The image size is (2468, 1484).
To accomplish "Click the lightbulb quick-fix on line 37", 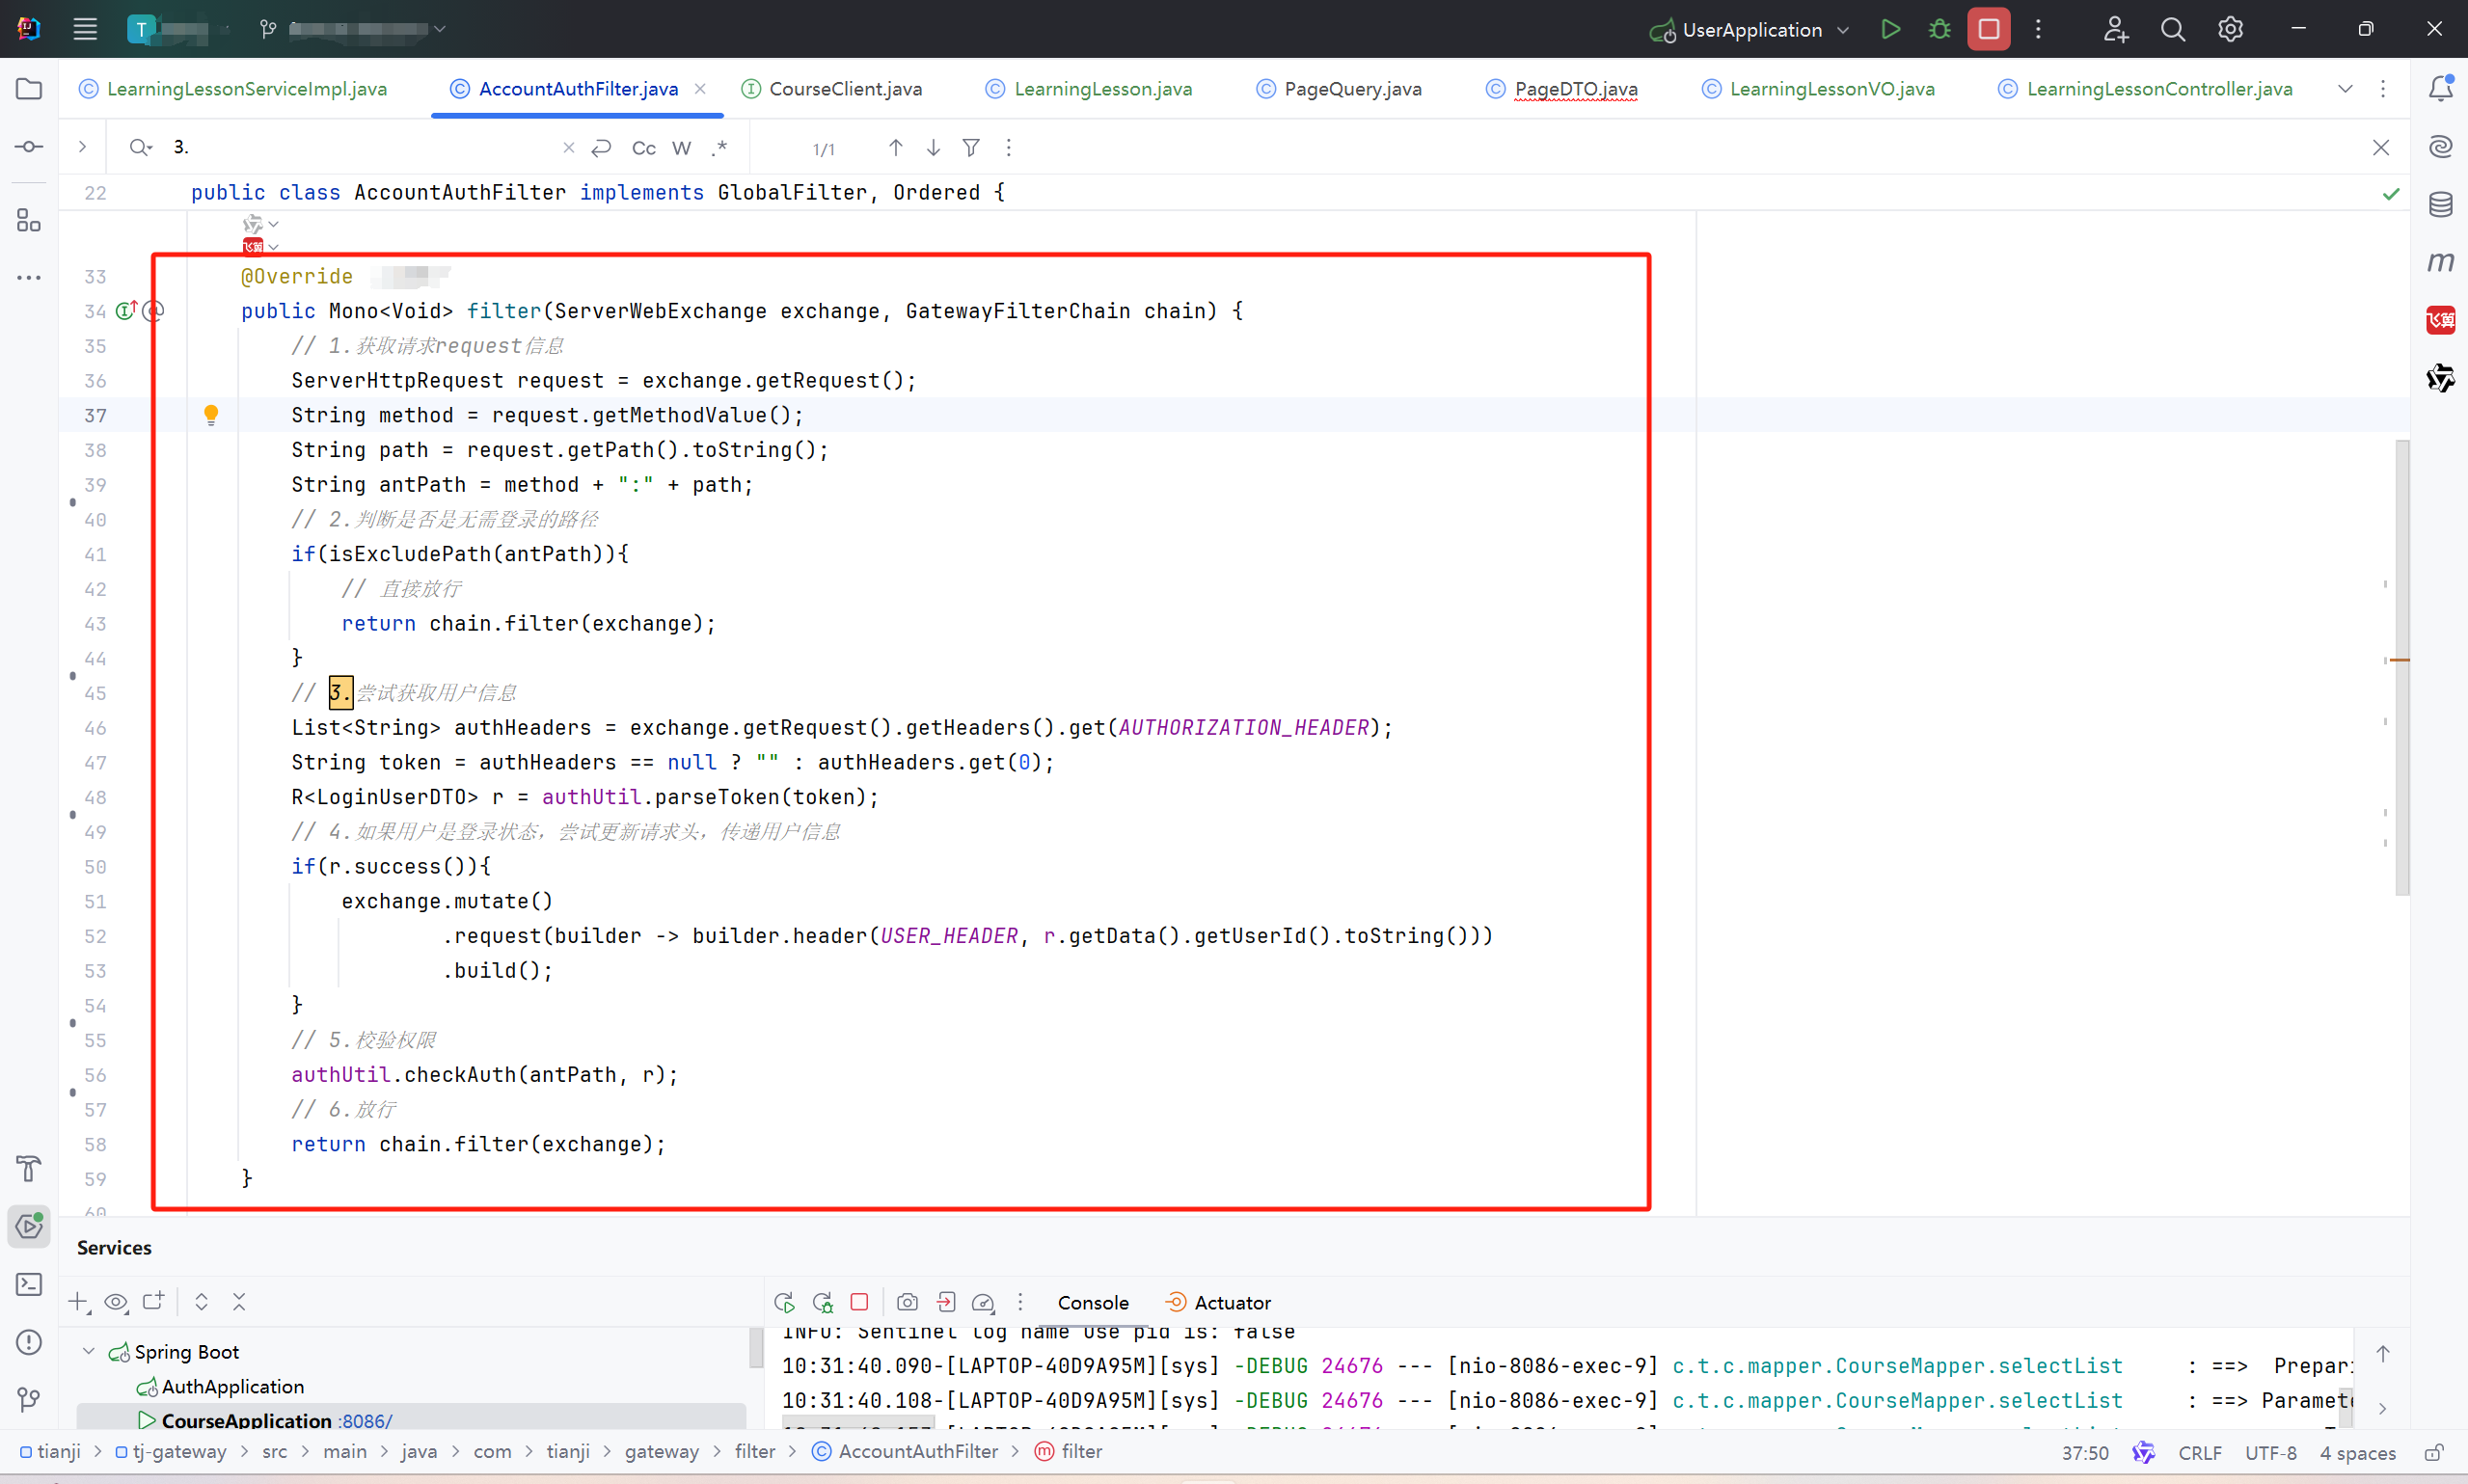I will [211, 415].
